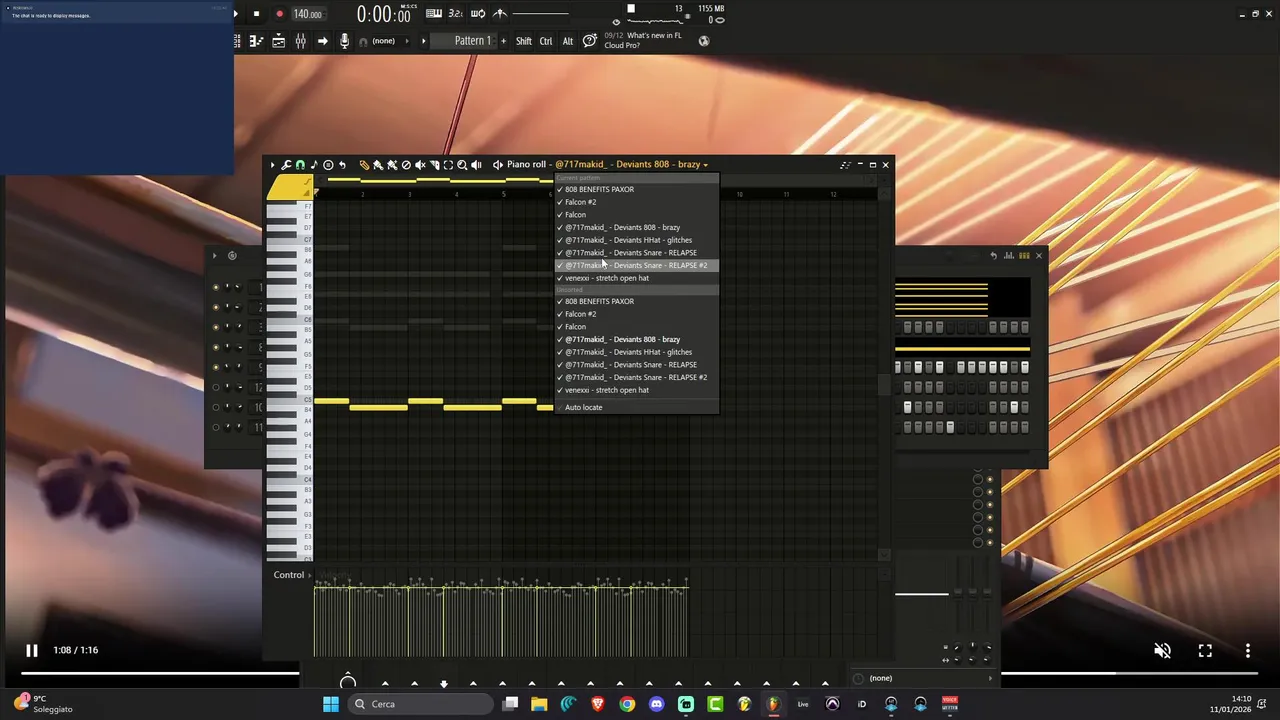Viewport: 1280px width, 720px height.
Task: Toggle venexxi - stretch open hat under Current pattern
Action: [x=636, y=278]
